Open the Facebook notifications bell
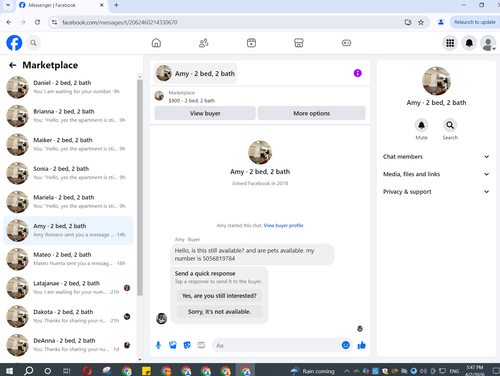The height and width of the screenshot is (376, 500). click(469, 43)
